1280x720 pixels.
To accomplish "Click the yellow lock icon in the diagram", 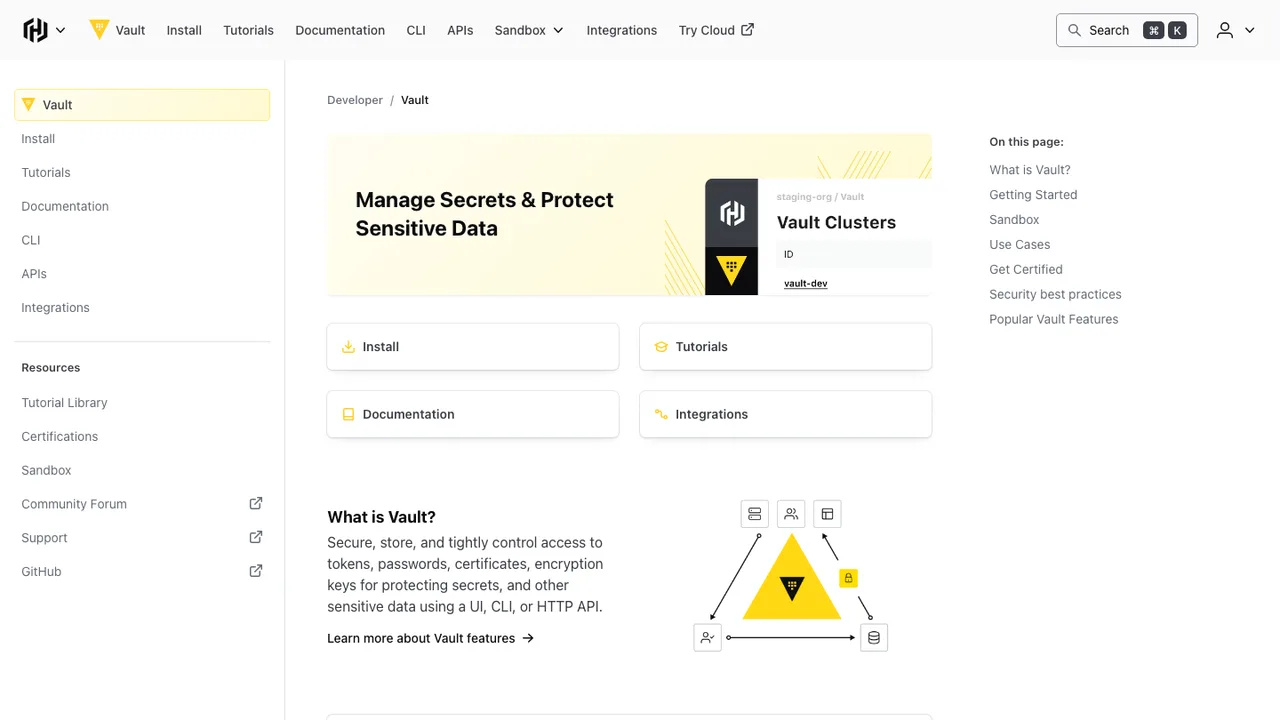I will [x=848, y=578].
